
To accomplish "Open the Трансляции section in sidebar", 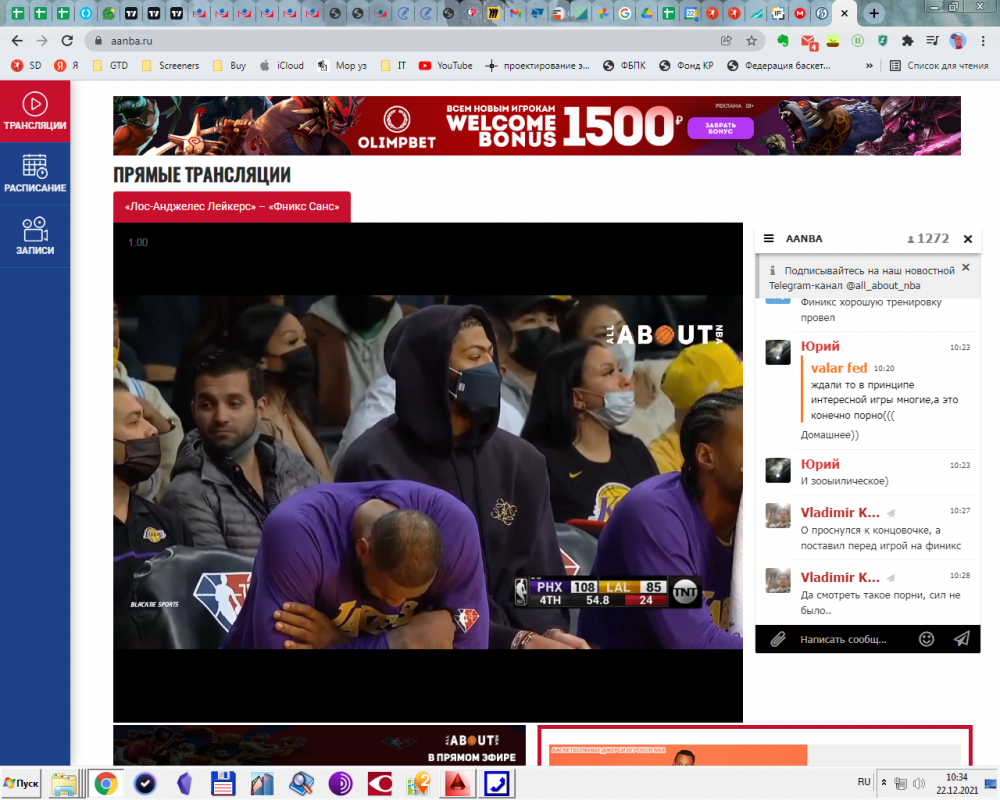I will click(35, 111).
